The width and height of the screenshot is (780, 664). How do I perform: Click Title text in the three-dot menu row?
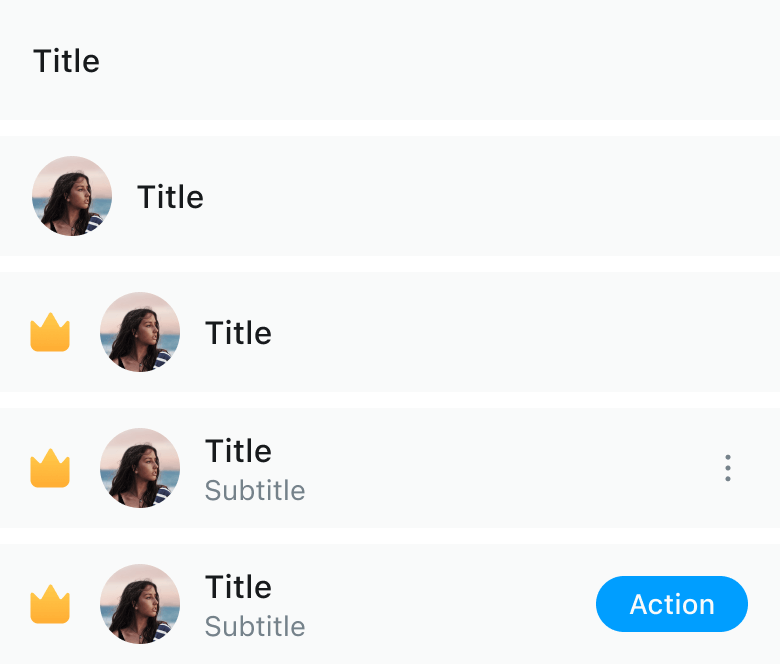238,451
